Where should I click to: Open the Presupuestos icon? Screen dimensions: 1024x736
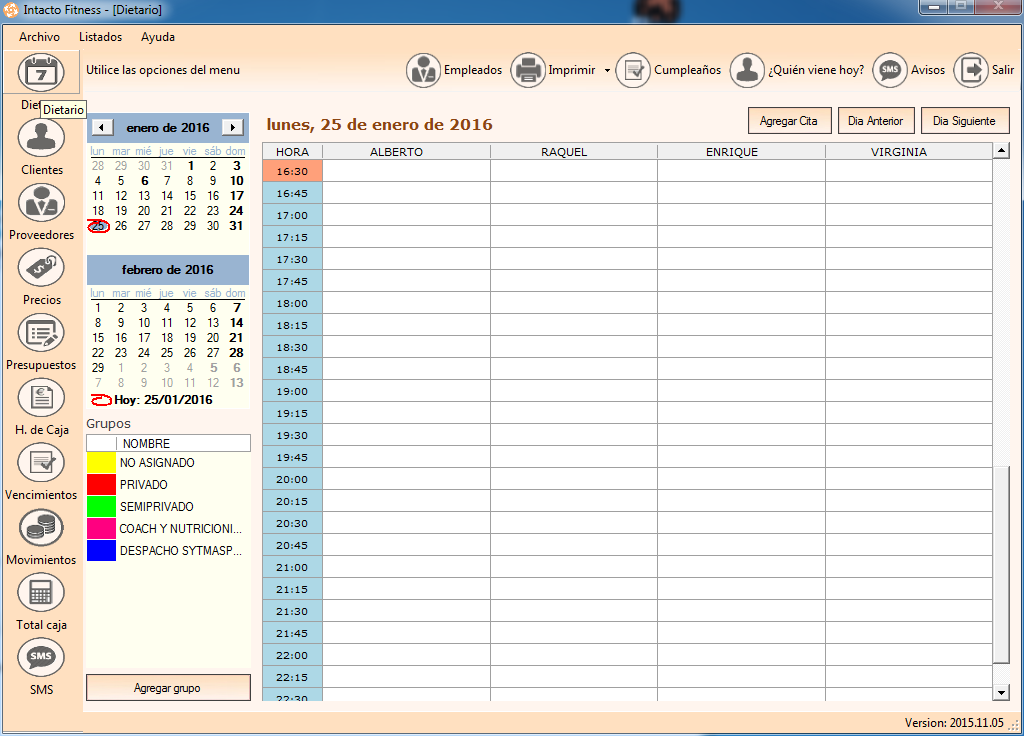(x=41, y=333)
